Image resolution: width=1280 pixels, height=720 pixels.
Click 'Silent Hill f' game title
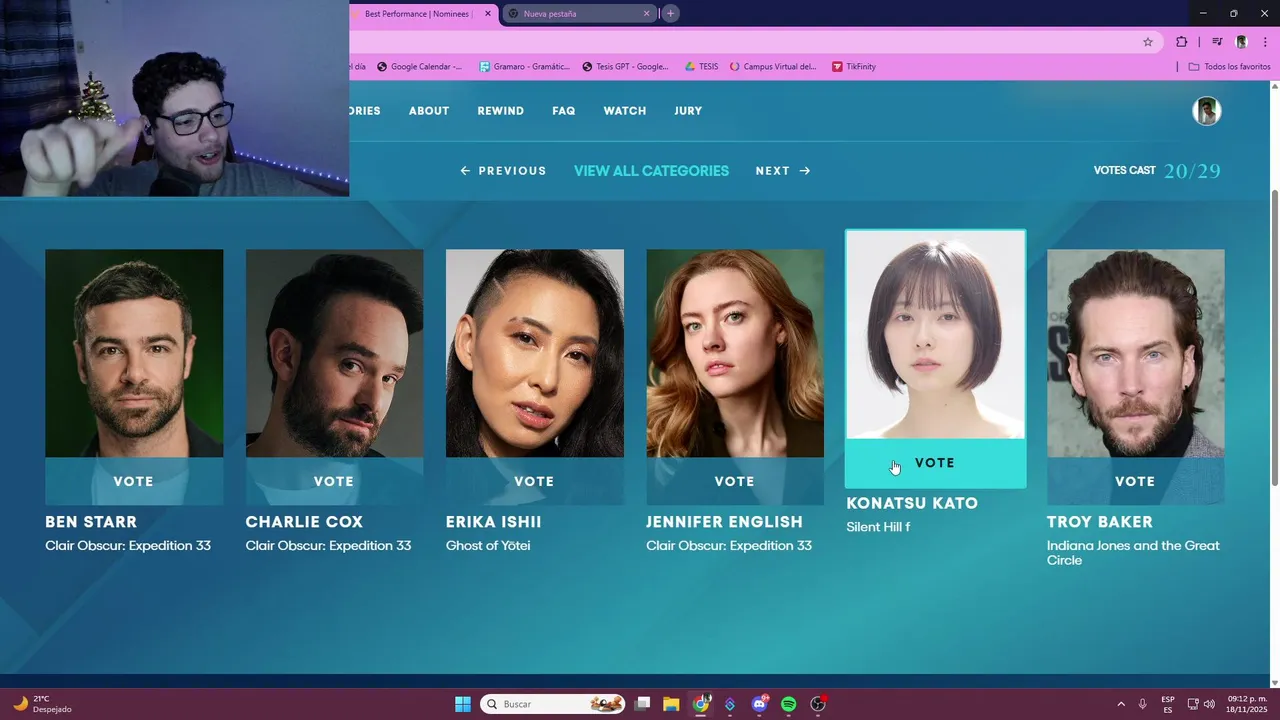[878, 527]
